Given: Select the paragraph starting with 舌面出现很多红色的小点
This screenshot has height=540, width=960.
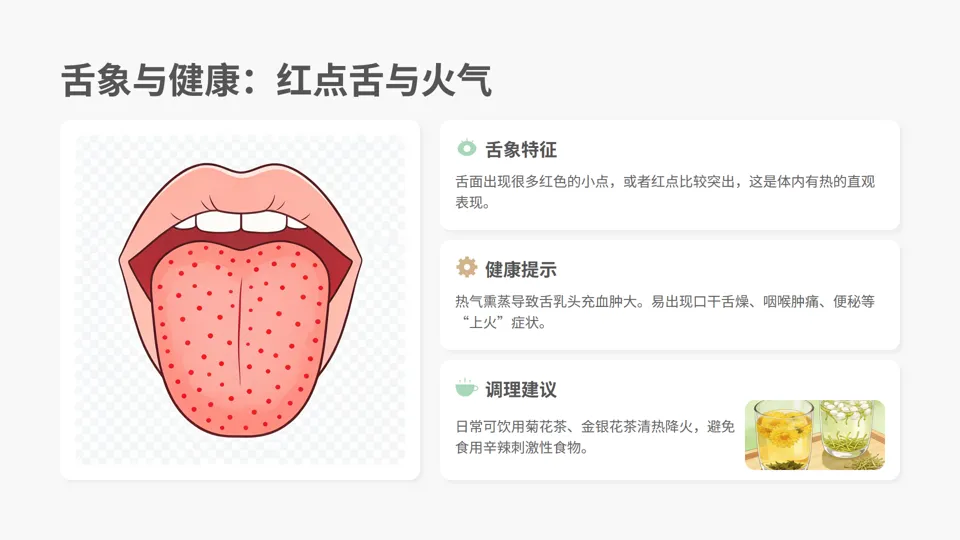Looking at the screenshot, I should pos(665,192).
